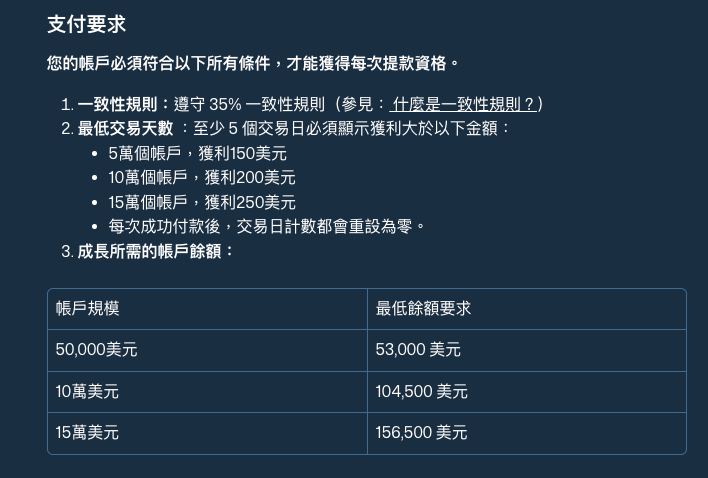Click the 您的帳戶必須符合以下所有條件 intro sentence
Viewport: 708px width, 478px height.
point(252,63)
